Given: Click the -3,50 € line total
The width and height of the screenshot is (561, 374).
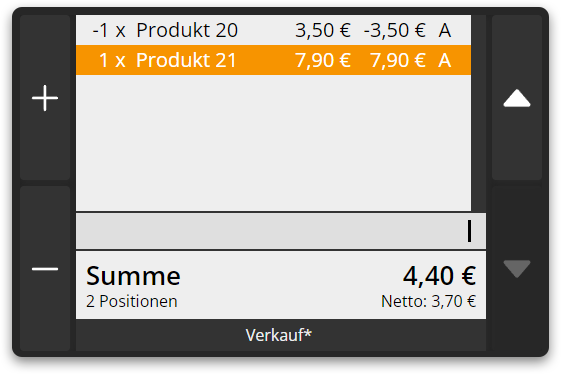Looking at the screenshot, I should 395,30.
